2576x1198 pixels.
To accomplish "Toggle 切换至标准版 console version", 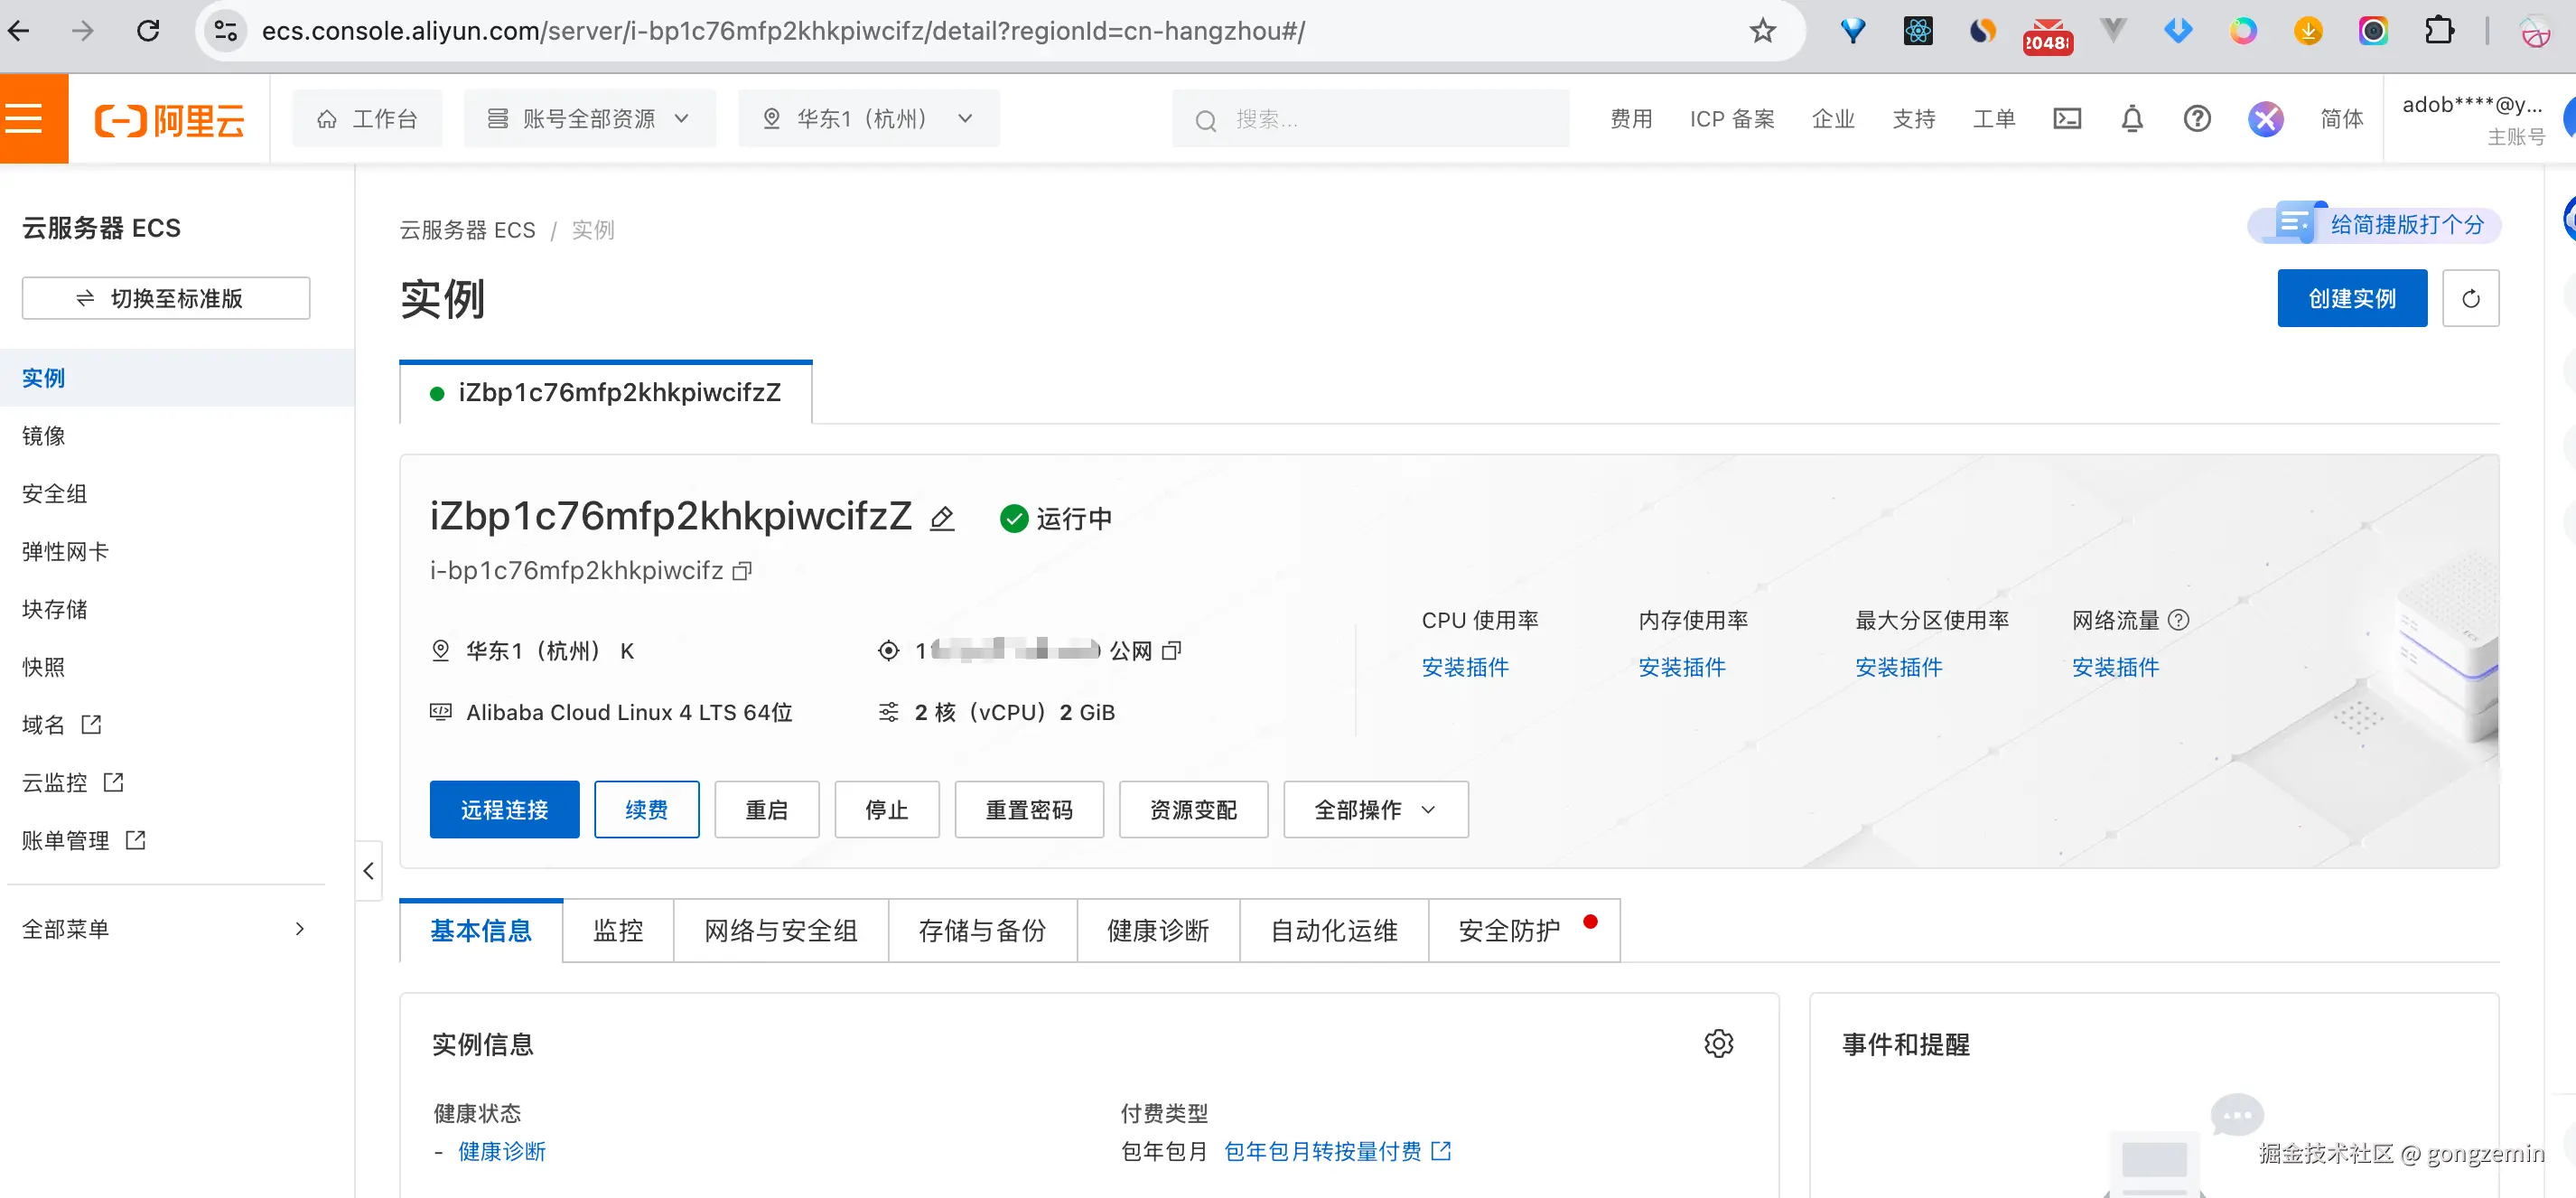I will tap(166, 298).
